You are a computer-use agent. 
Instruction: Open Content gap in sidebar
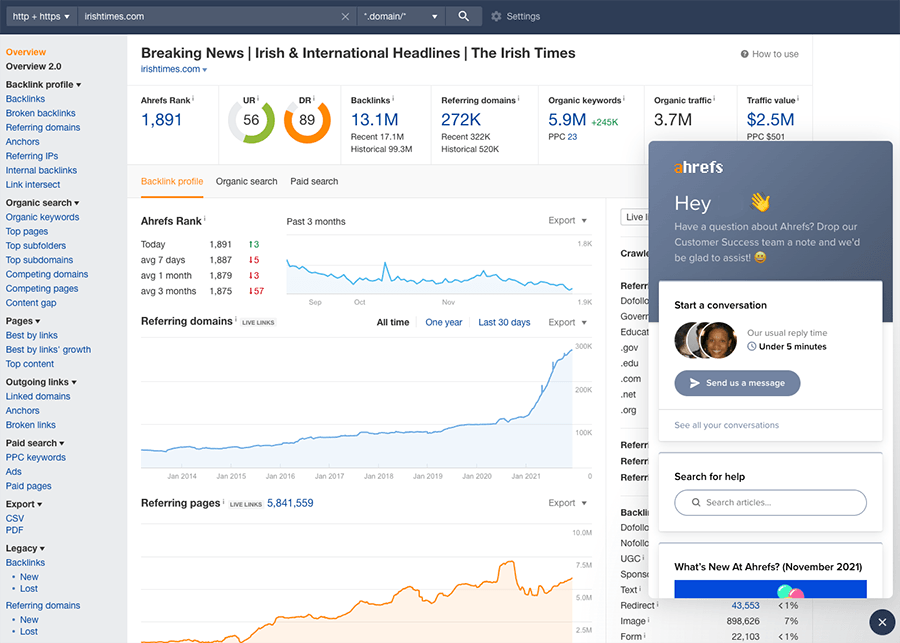pos(31,303)
